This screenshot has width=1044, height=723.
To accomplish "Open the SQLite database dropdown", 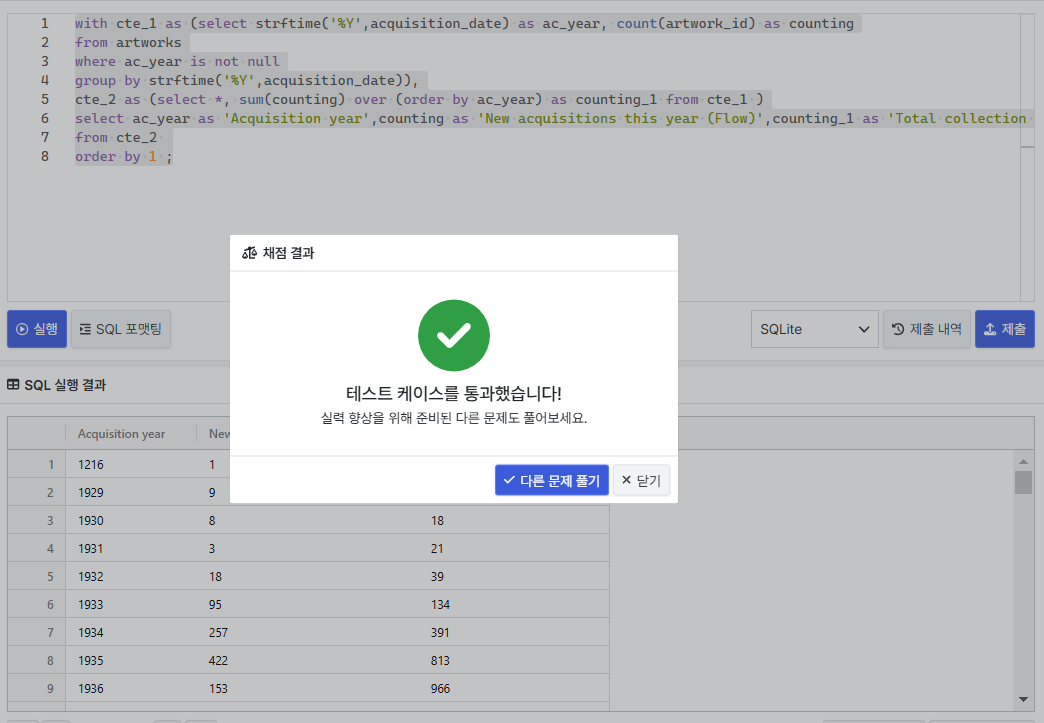I will tap(814, 329).
